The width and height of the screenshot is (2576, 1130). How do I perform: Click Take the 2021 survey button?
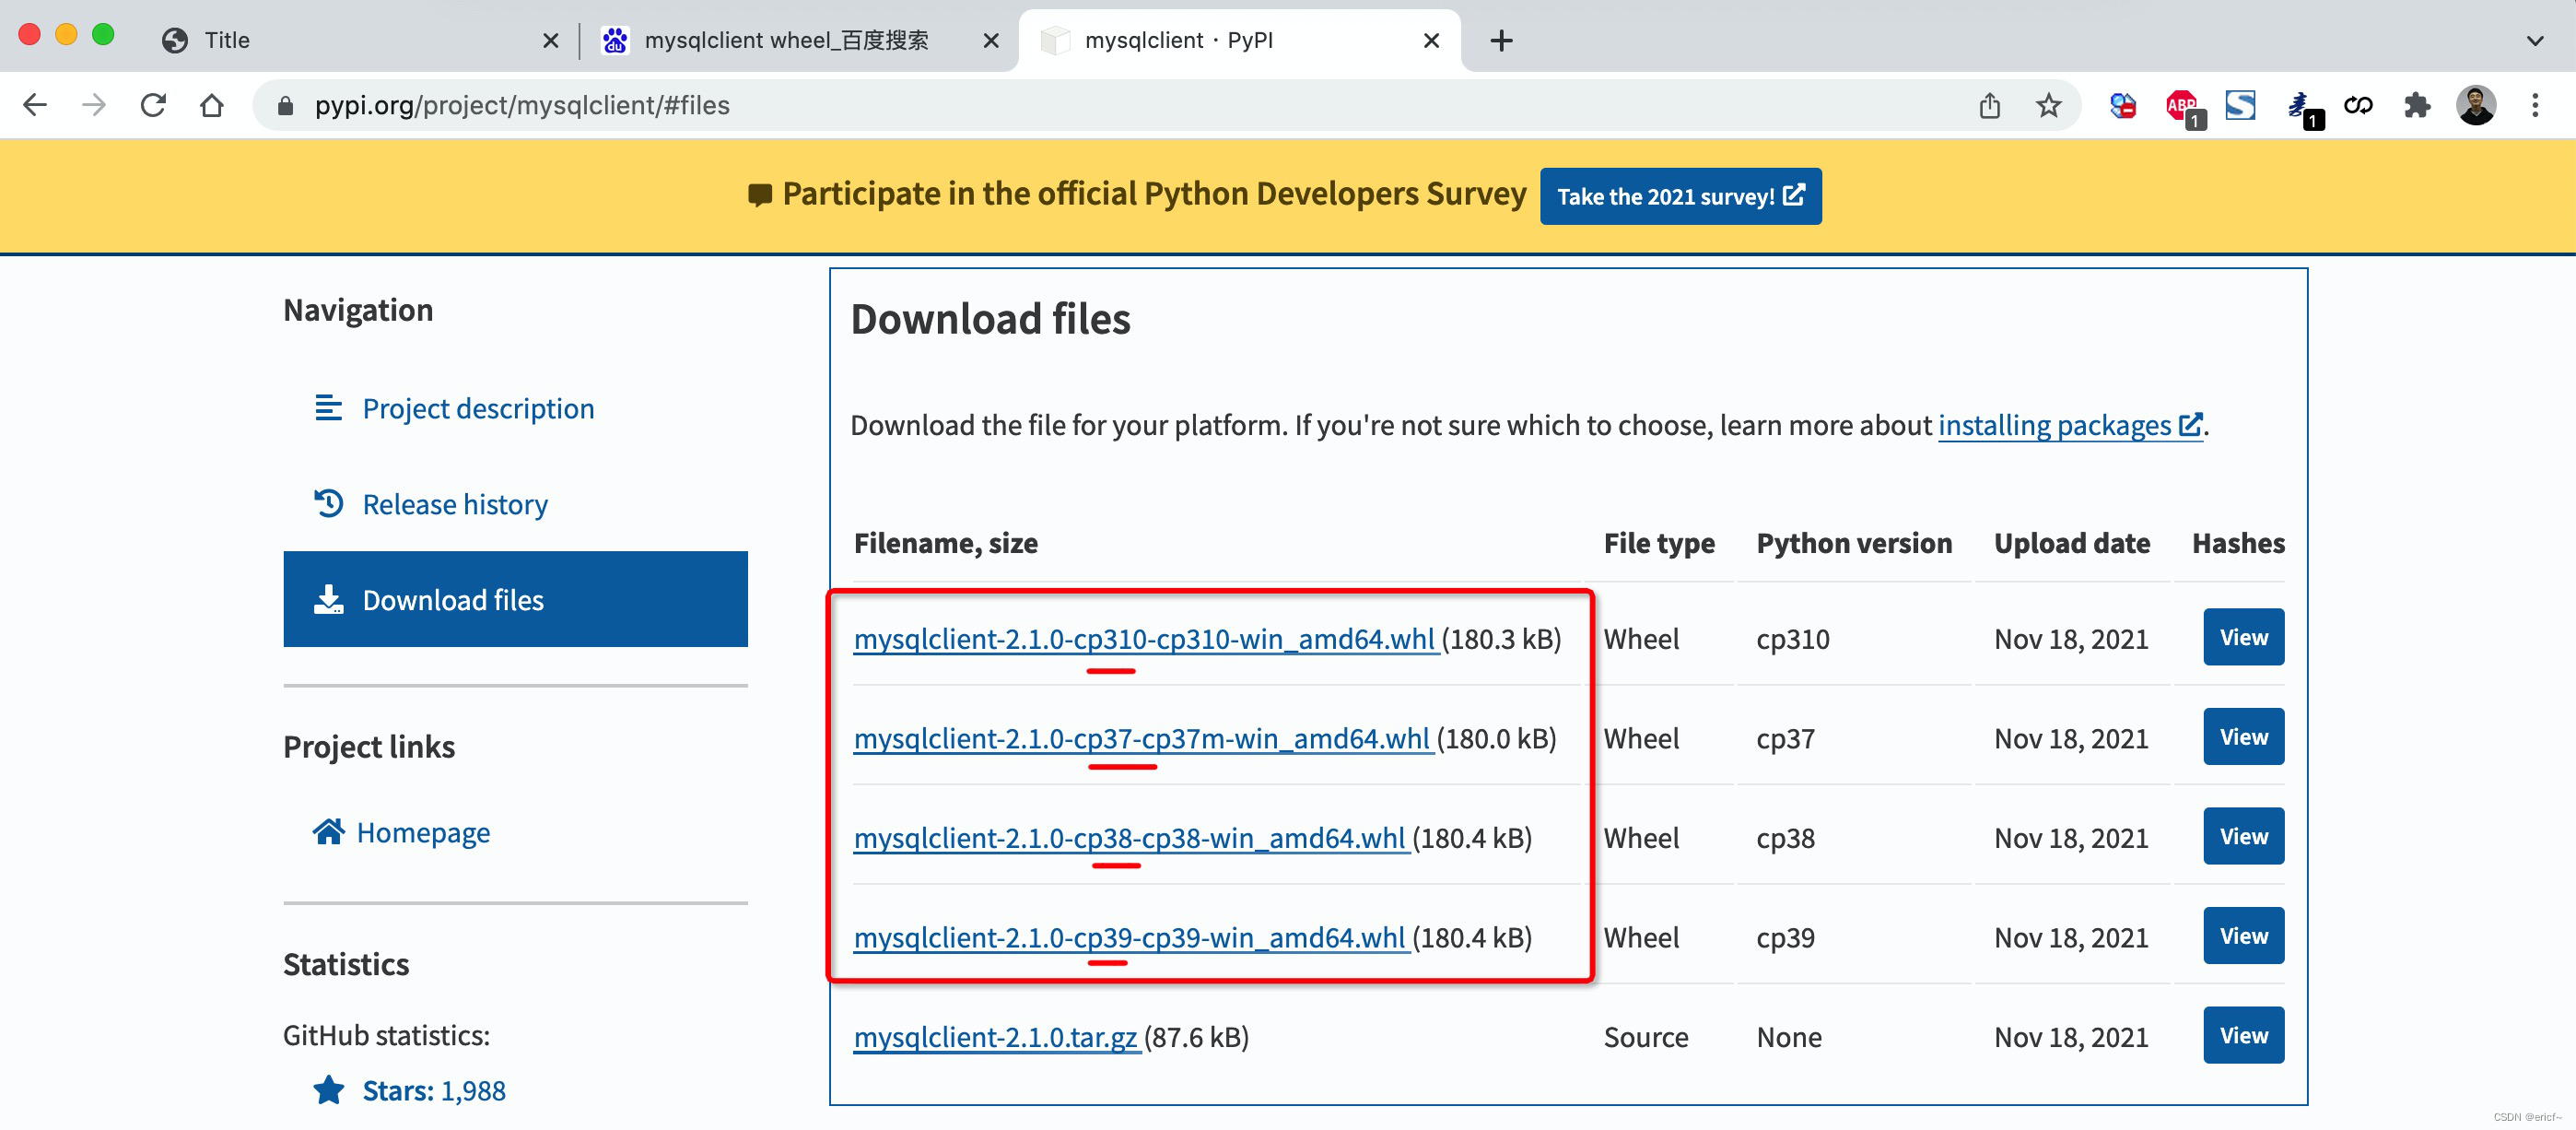click(x=1680, y=196)
